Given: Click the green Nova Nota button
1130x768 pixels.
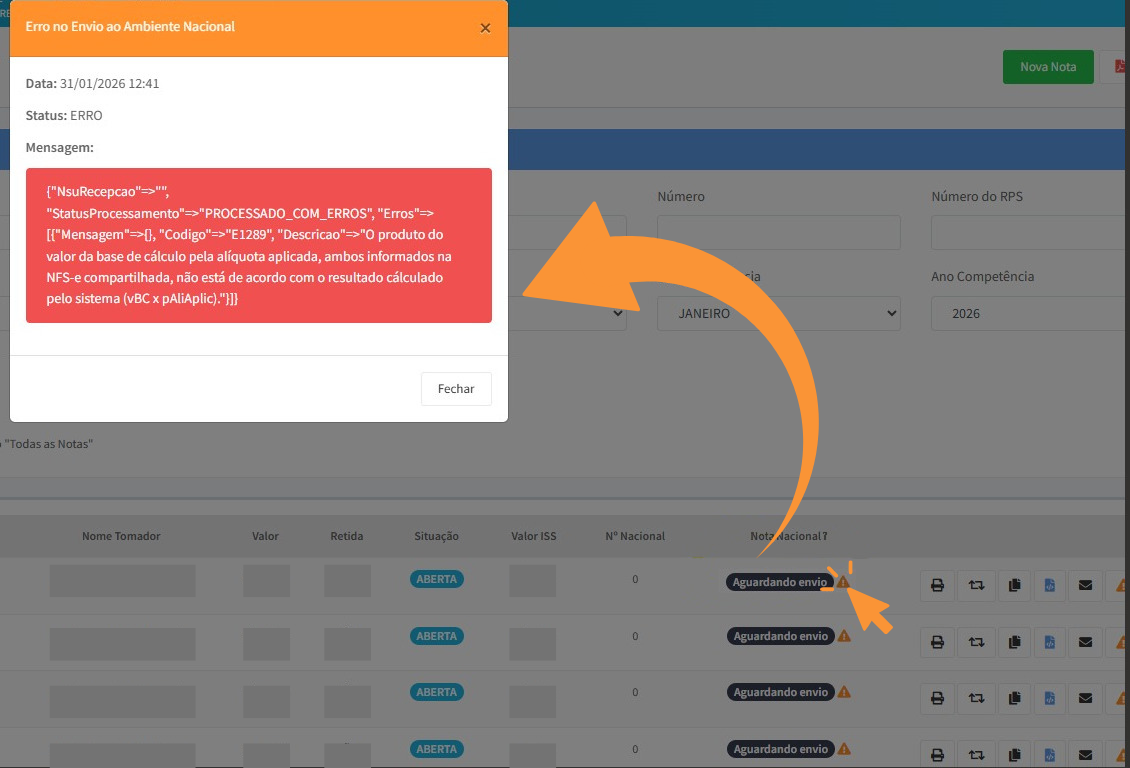Looking at the screenshot, I should pyautogui.click(x=1047, y=67).
